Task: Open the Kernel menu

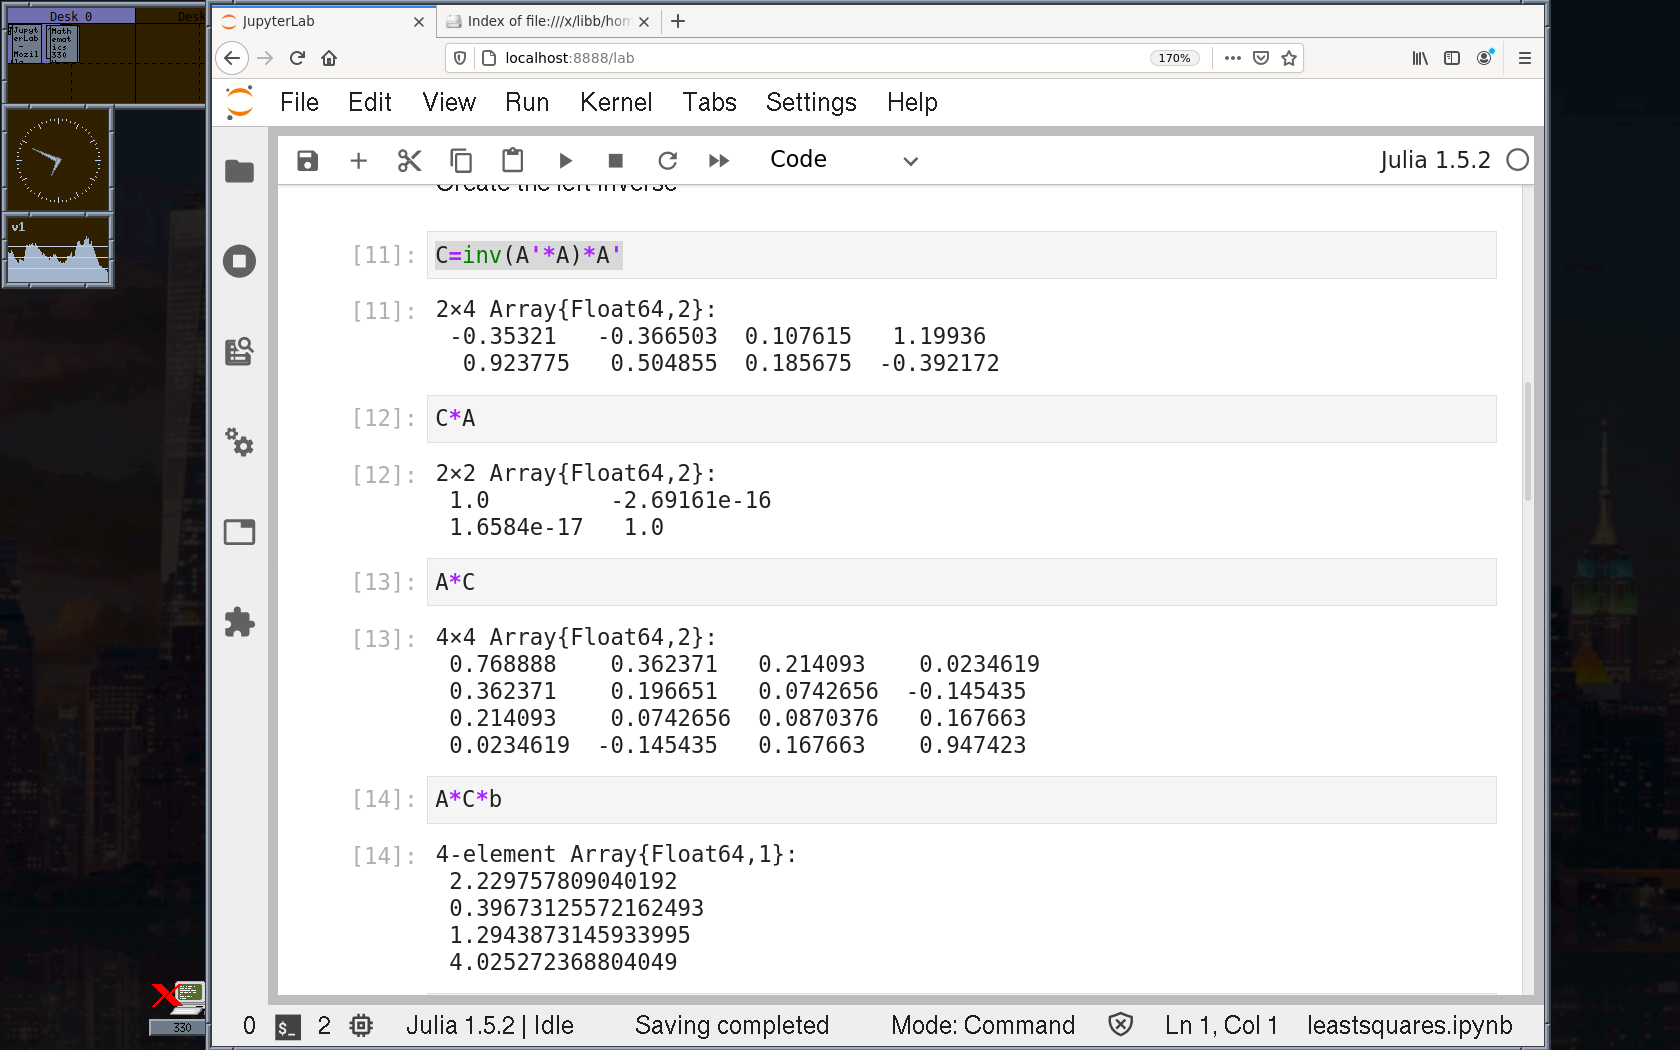Action: click(615, 102)
